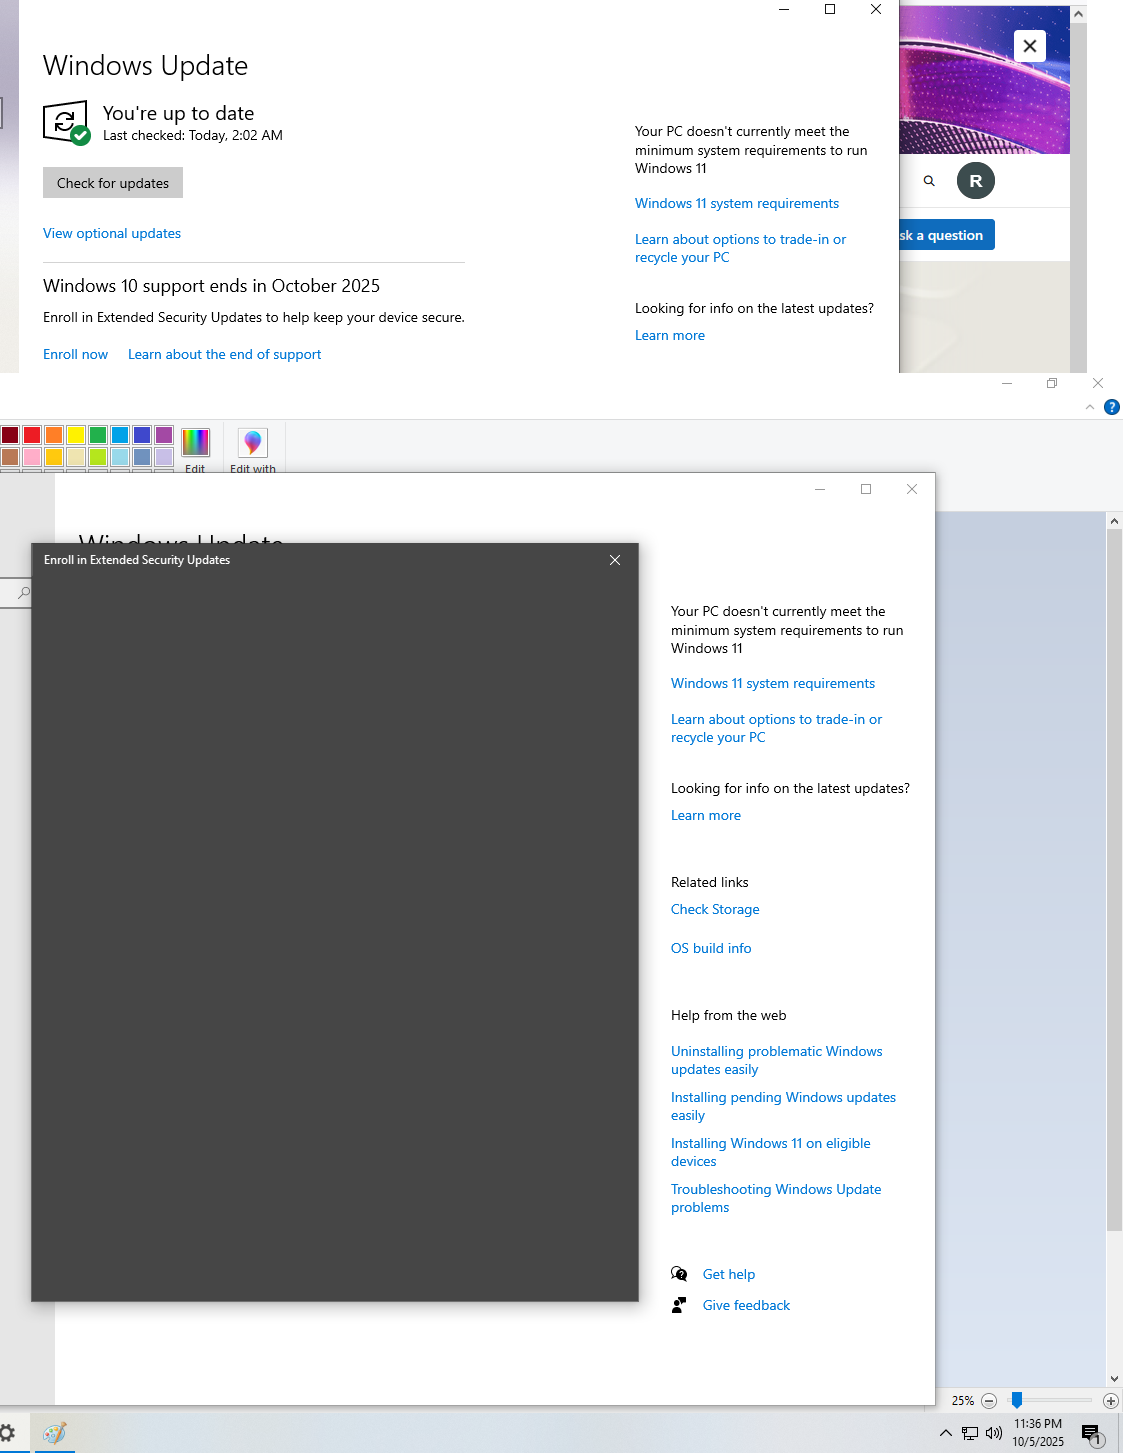Open trade-in or recycle link in upper window
Image resolution: width=1129 pixels, height=1455 pixels.
[x=740, y=248]
